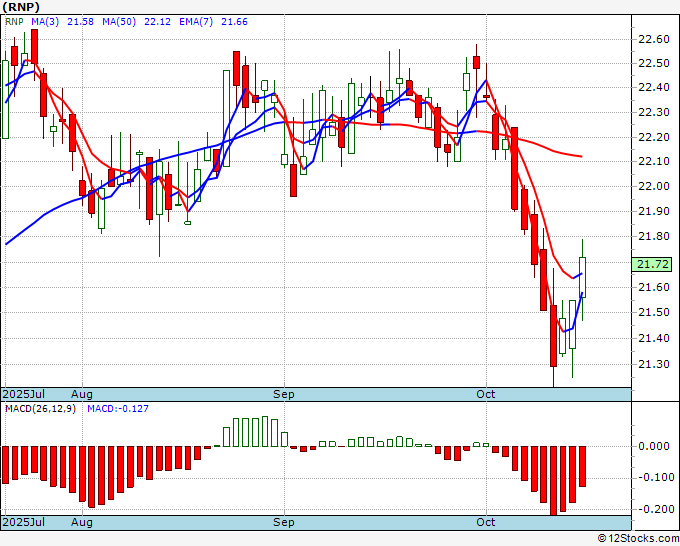Viewport: 680px width, 546px height.
Task: Click the Sep label on price chart axis
Action: coord(284,394)
